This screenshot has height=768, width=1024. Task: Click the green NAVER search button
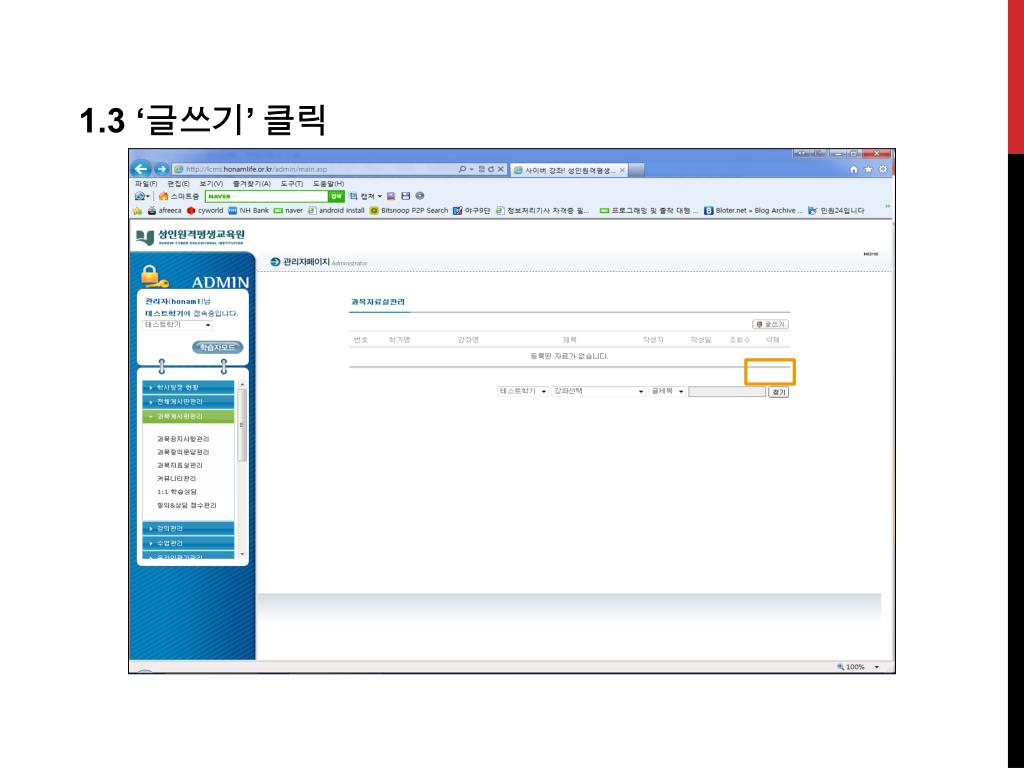point(336,196)
